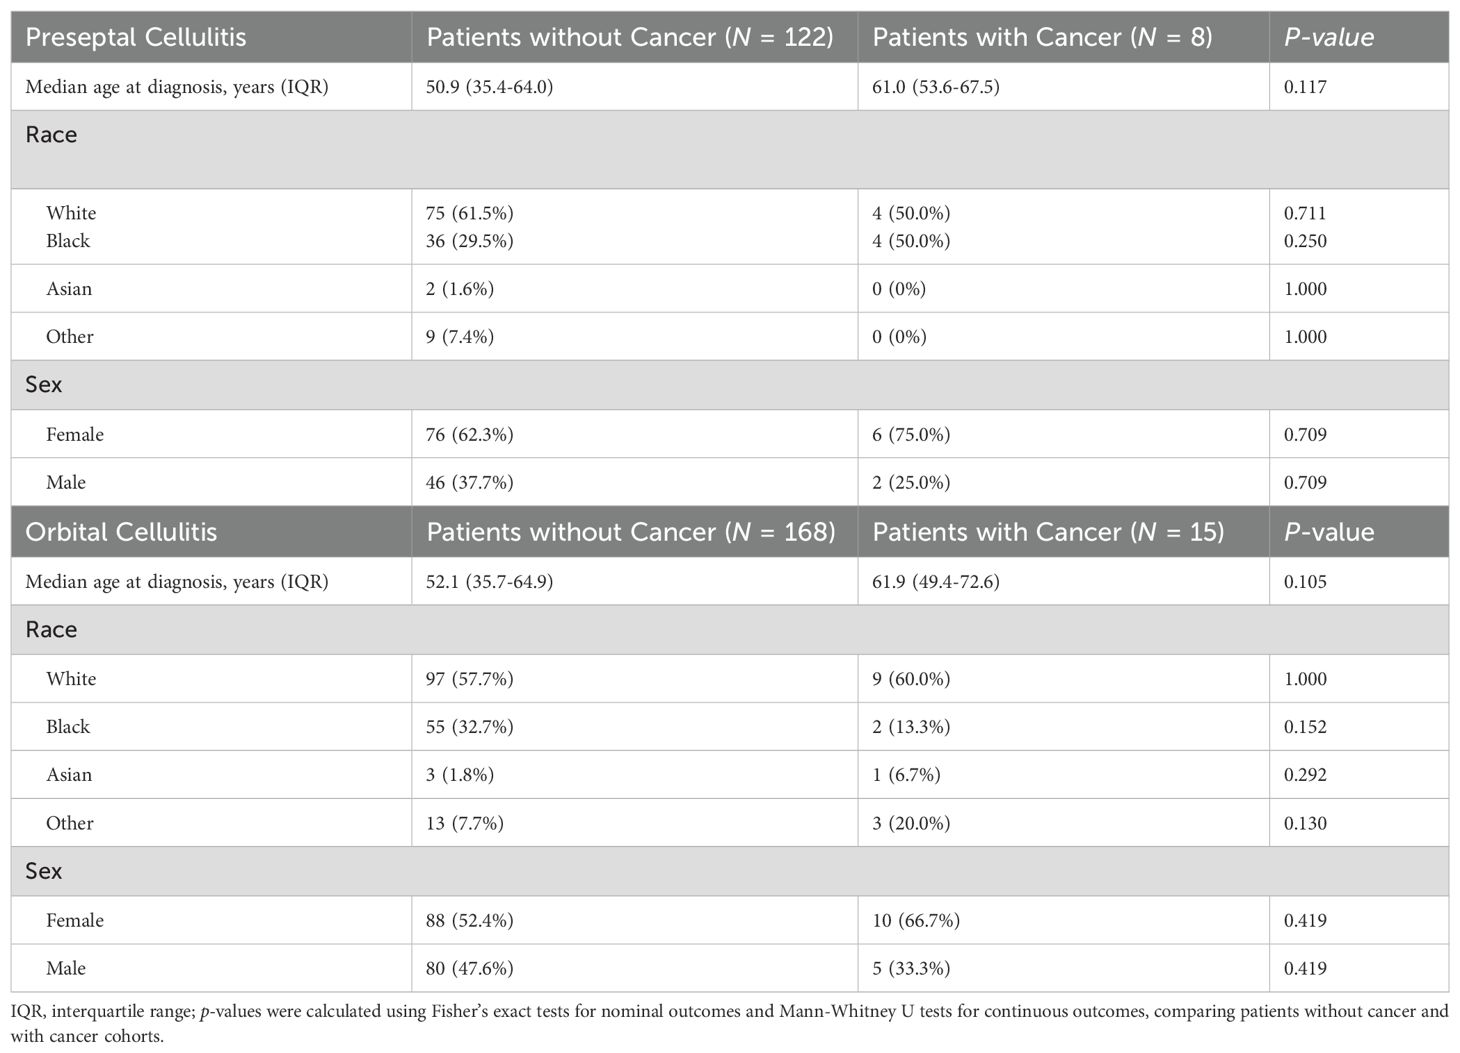Click the 75 (61.5%) White patients cell
The height and width of the screenshot is (1053, 1460).
click(469, 213)
